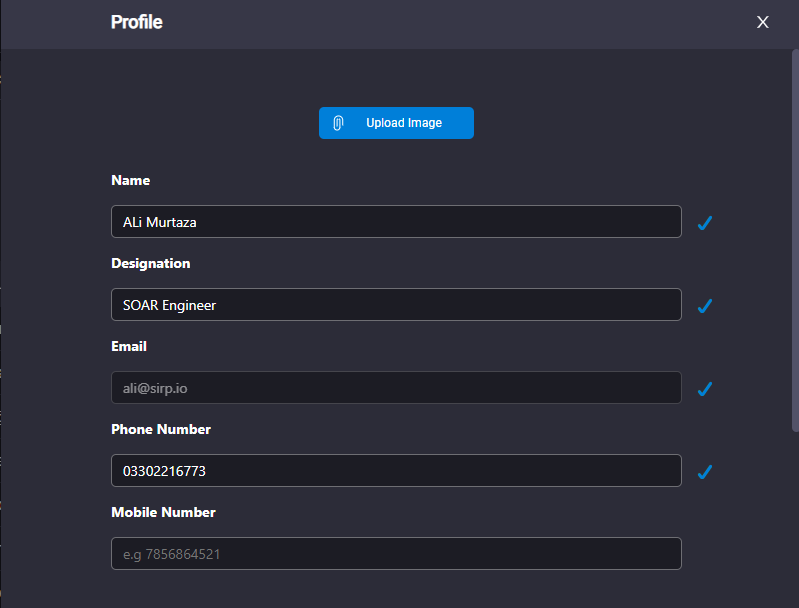Click the Designation label text
Image resolution: width=799 pixels, height=608 pixels.
click(x=150, y=263)
